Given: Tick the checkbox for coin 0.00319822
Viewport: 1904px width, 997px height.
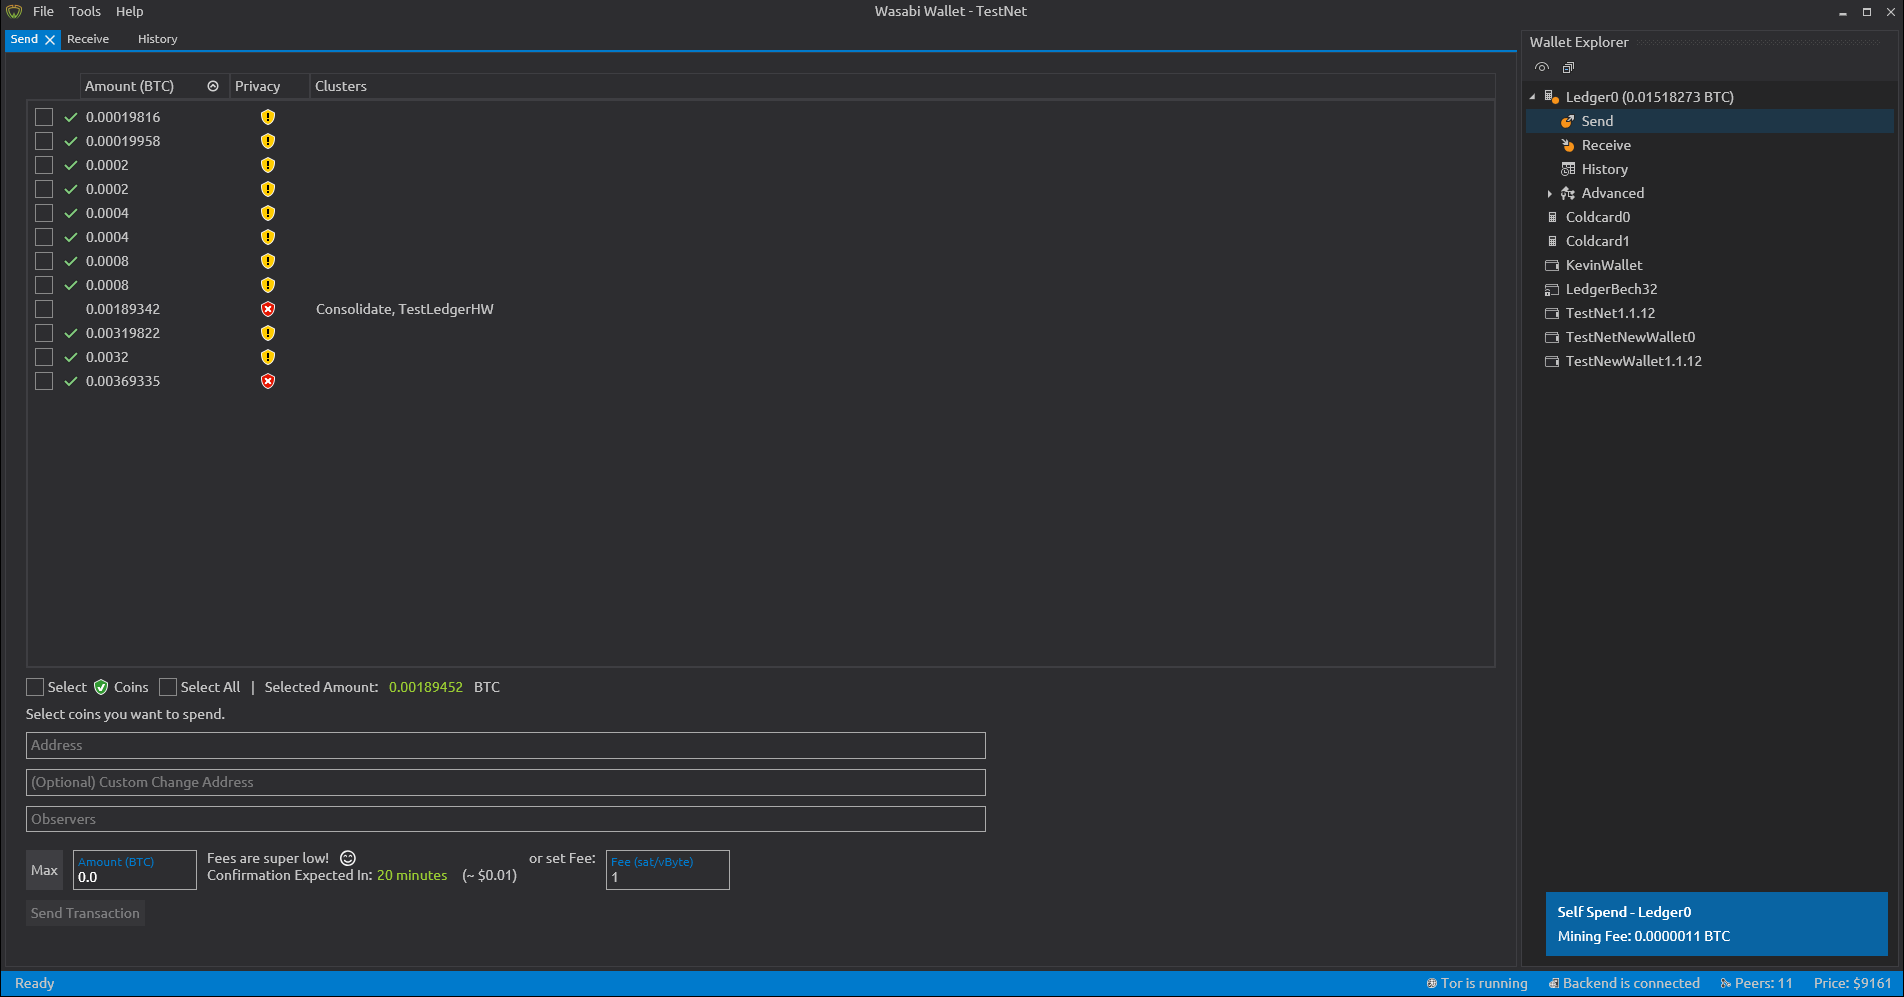Looking at the screenshot, I should click(44, 333).
